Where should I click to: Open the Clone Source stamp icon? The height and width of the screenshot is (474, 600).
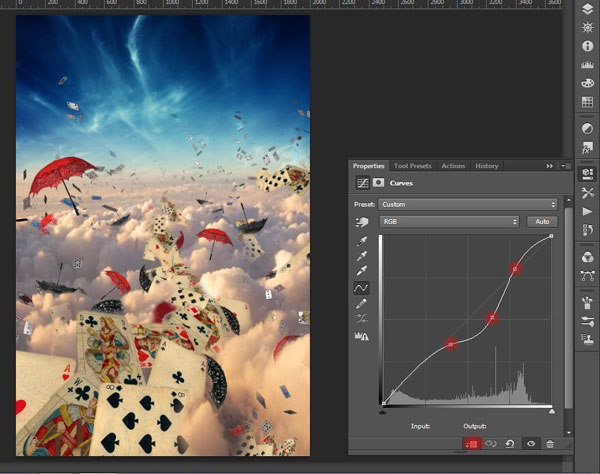tap(587, 339)
